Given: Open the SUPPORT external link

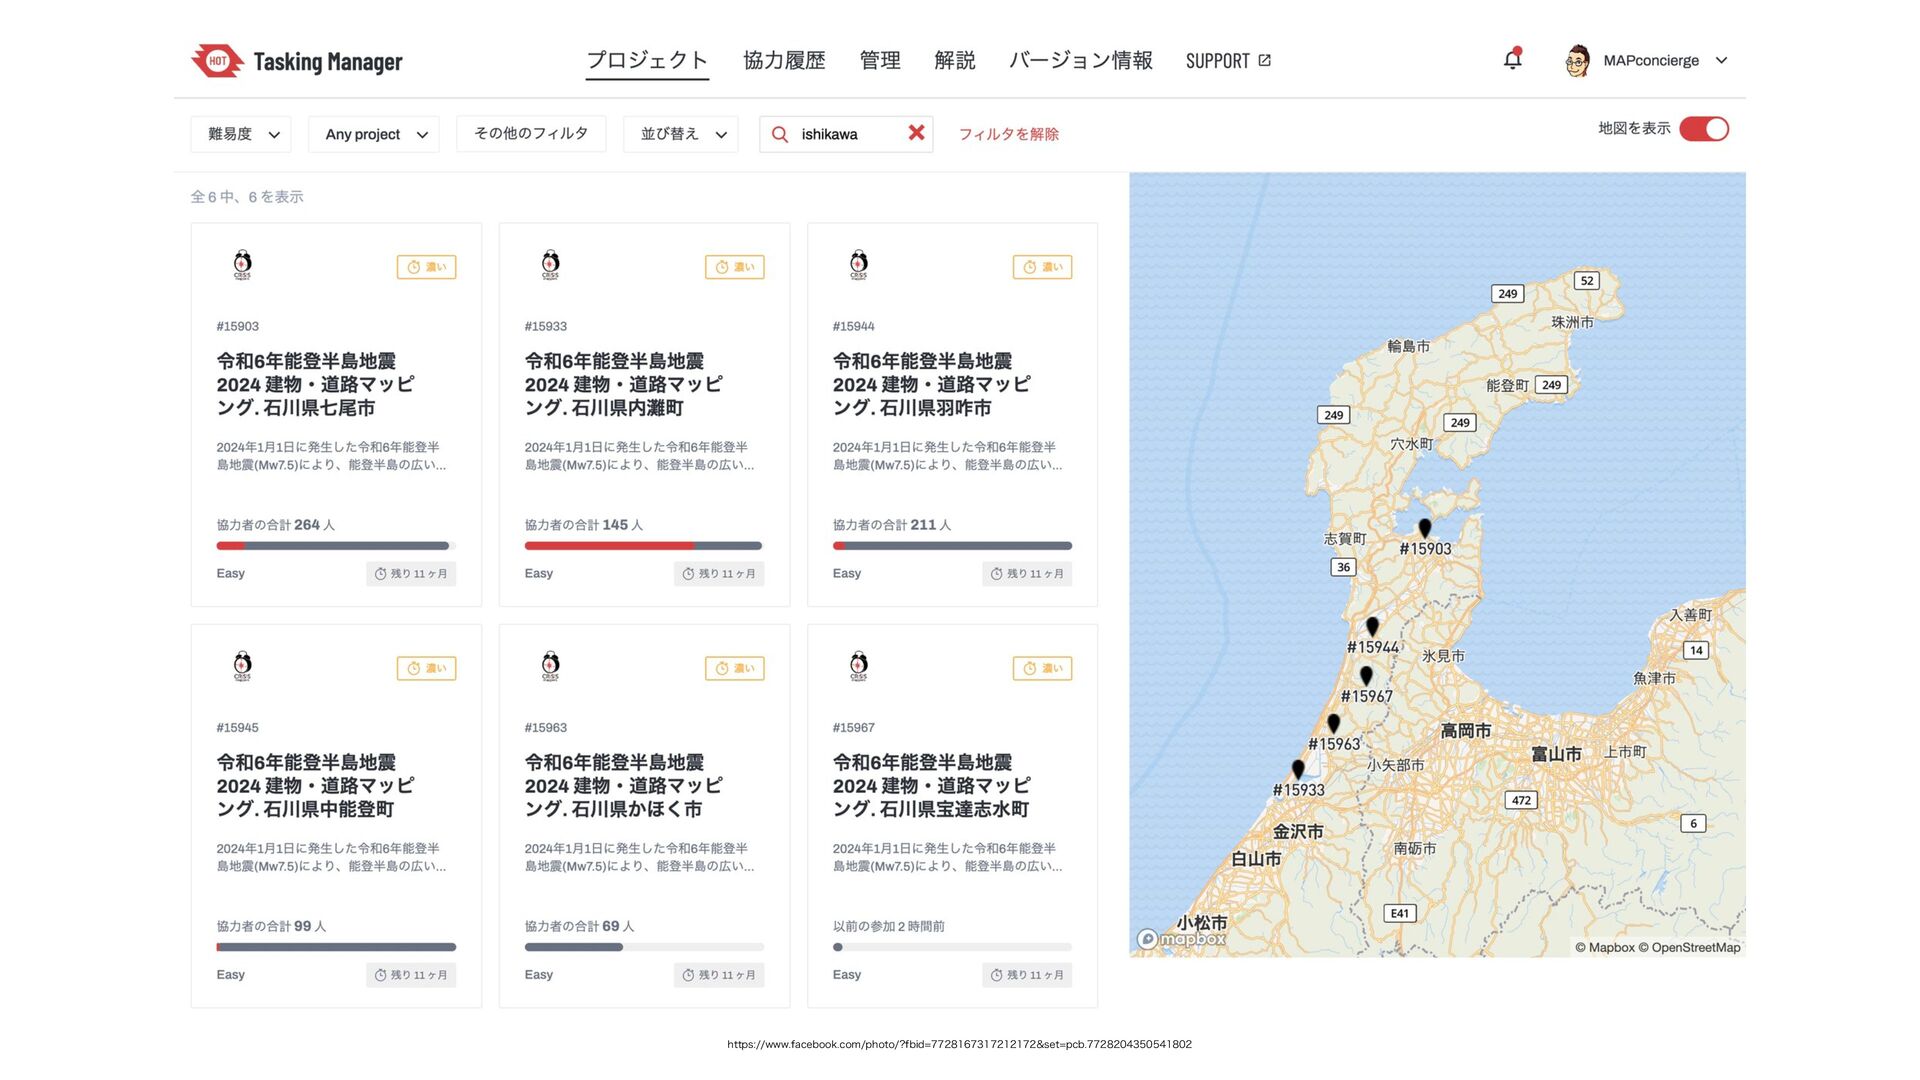Looking at the screenshot, I should coord(1227,60).
